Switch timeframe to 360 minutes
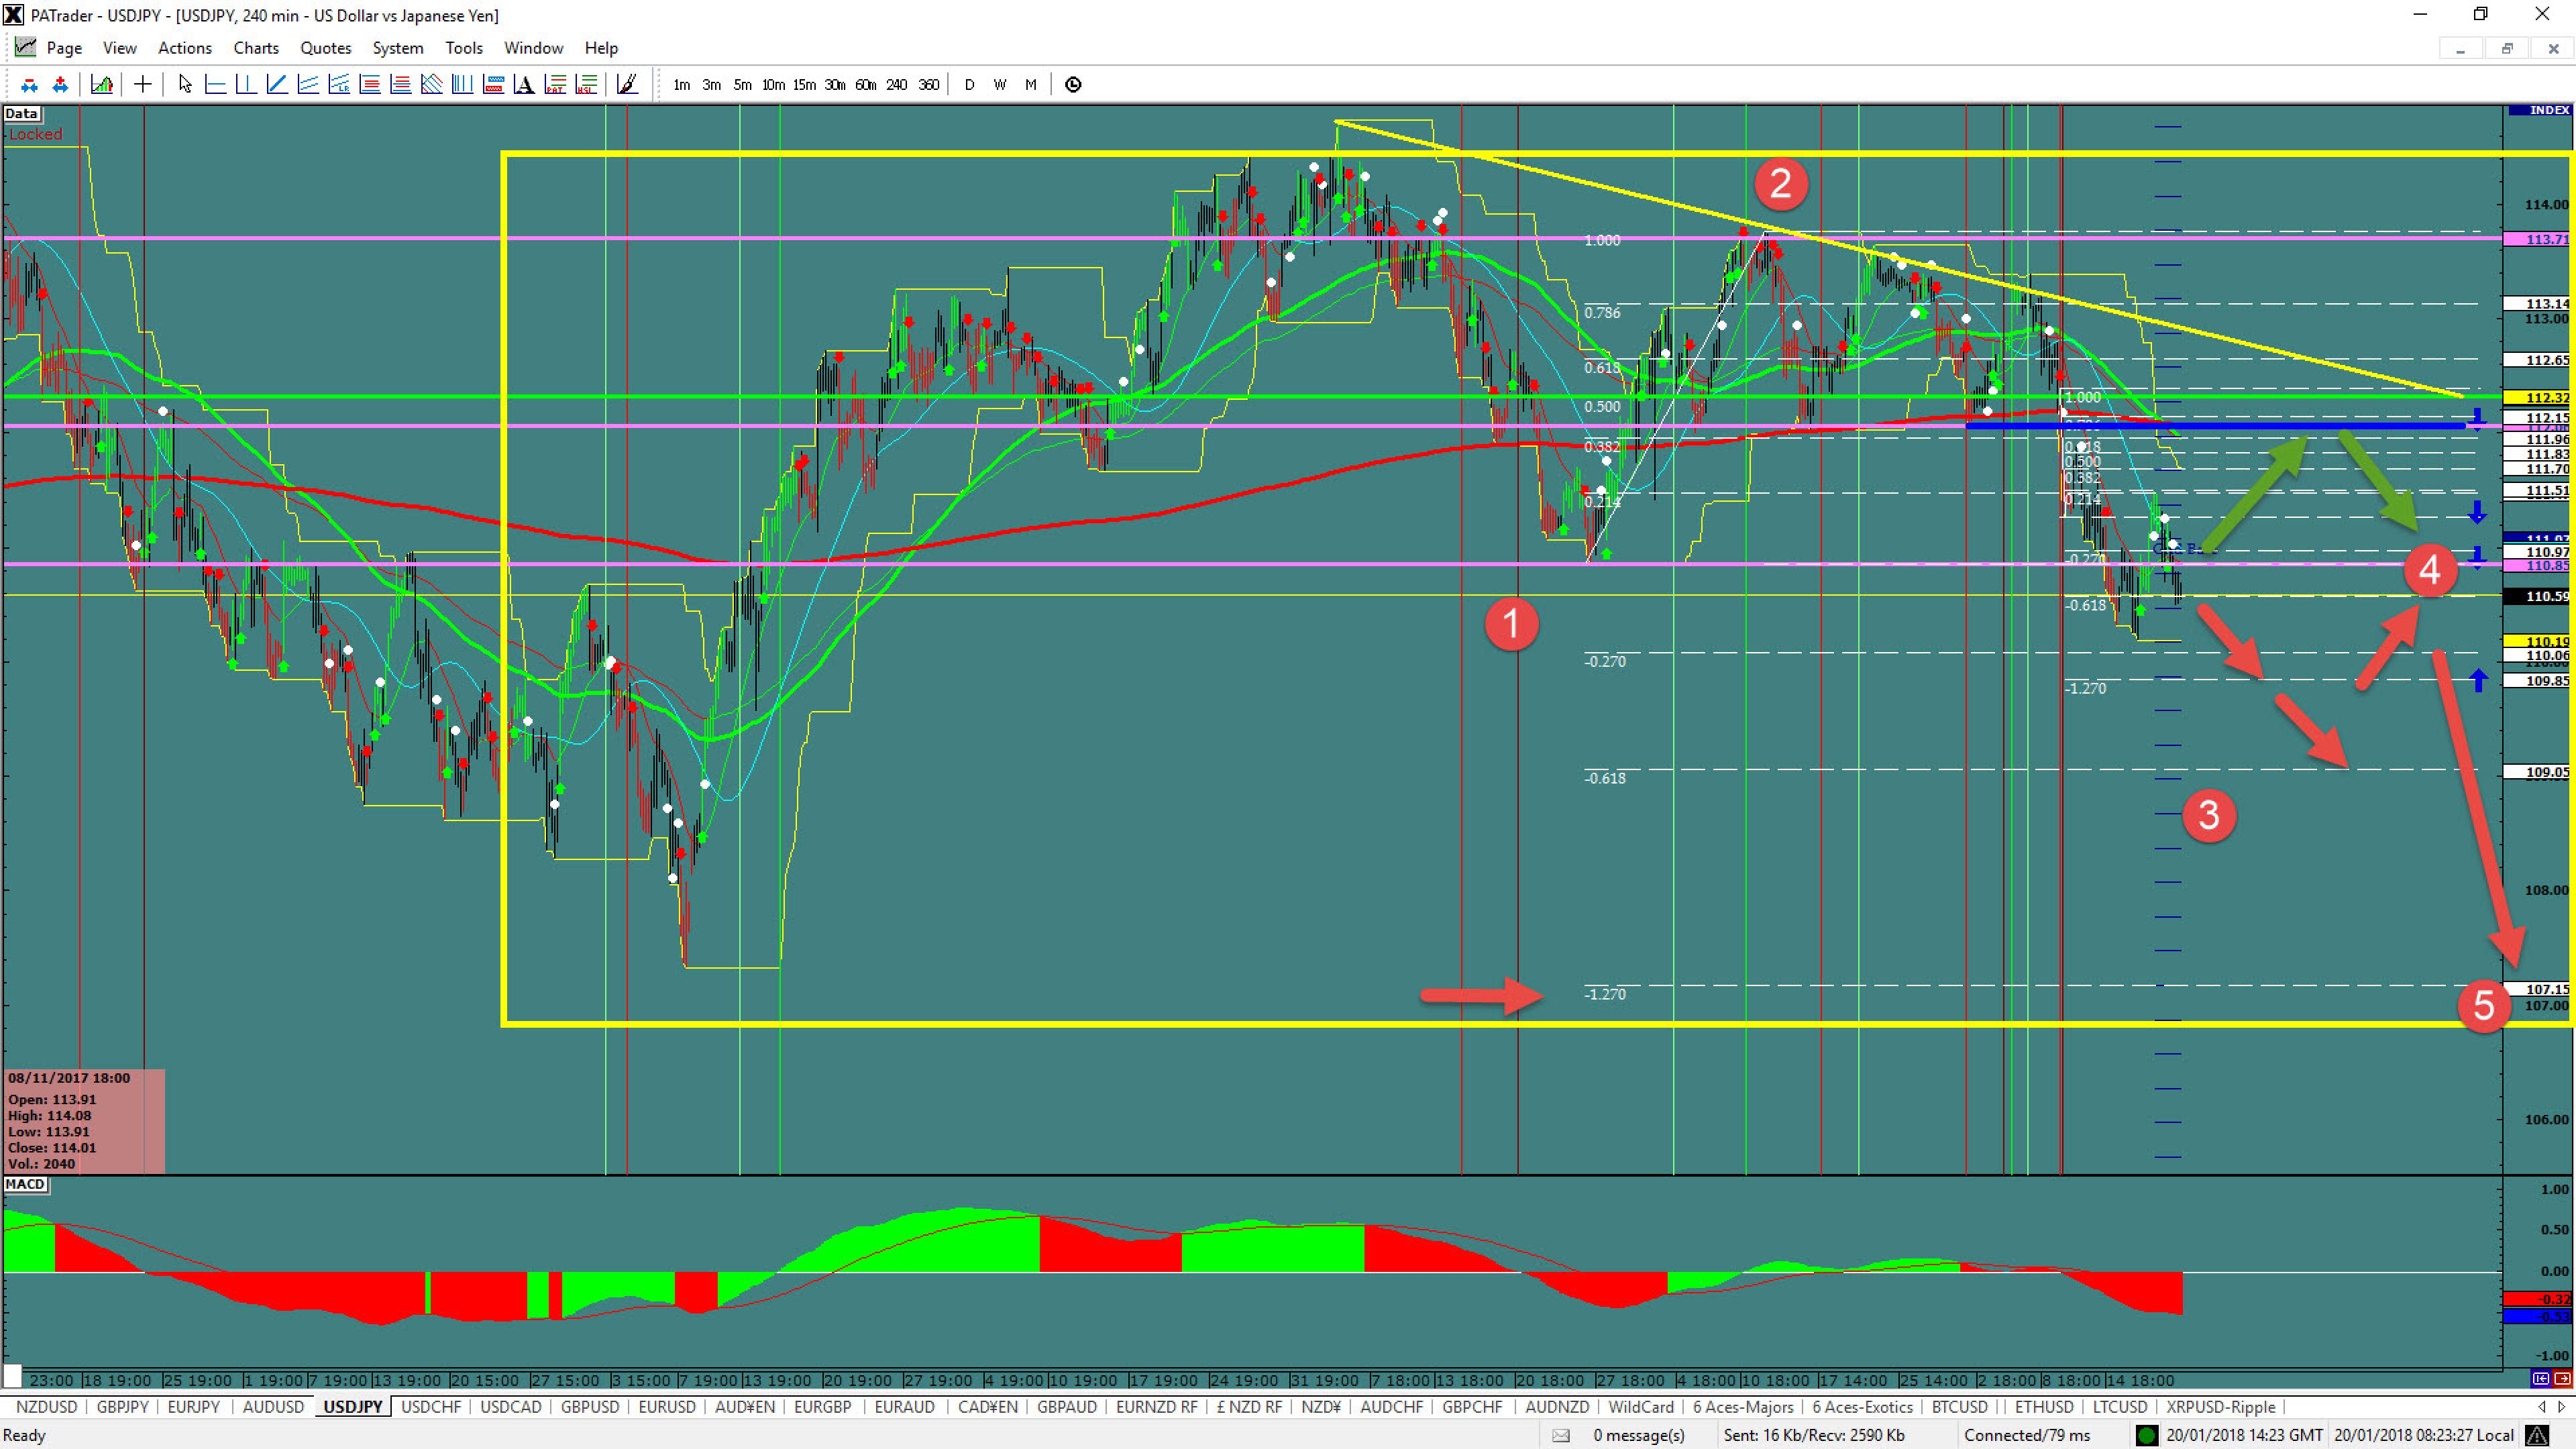Image resolution: width=2576 pixels, height=1449 pixels. coord(929,85)
